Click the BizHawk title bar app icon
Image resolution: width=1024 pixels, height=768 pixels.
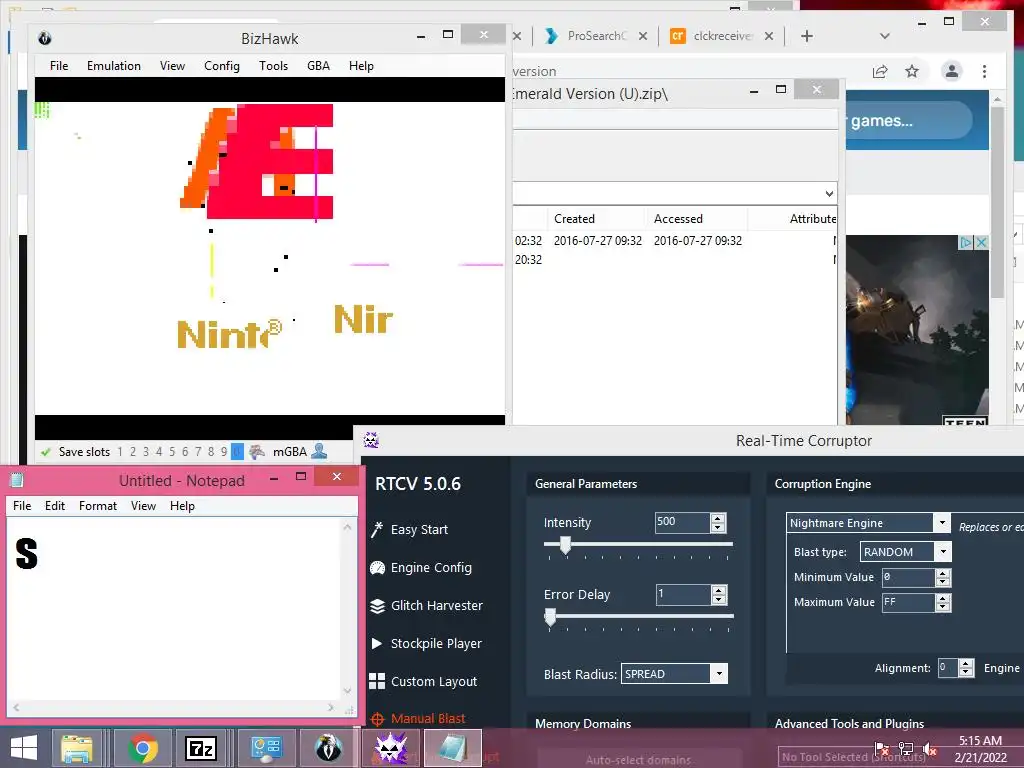pos(44,38)
